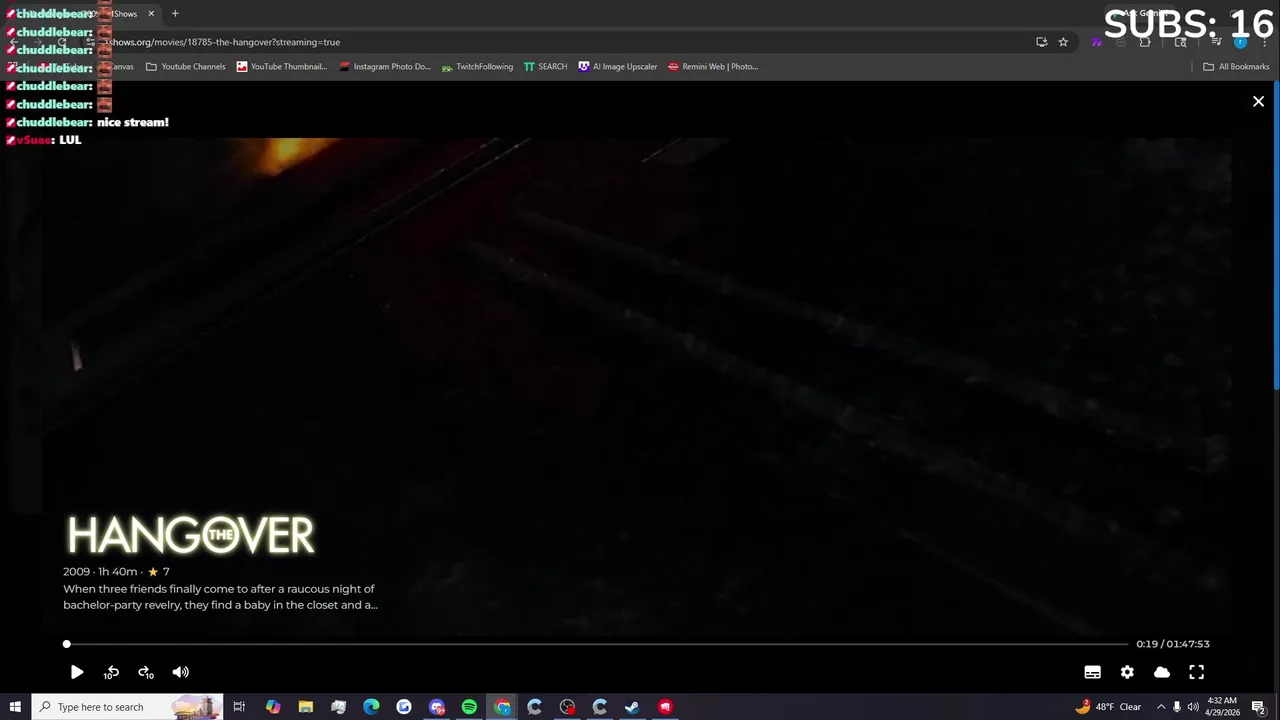1280x720 pixels.
Task: Open the red app icon on taskbar
Action: pyautogui.click(x=665, y=707)
